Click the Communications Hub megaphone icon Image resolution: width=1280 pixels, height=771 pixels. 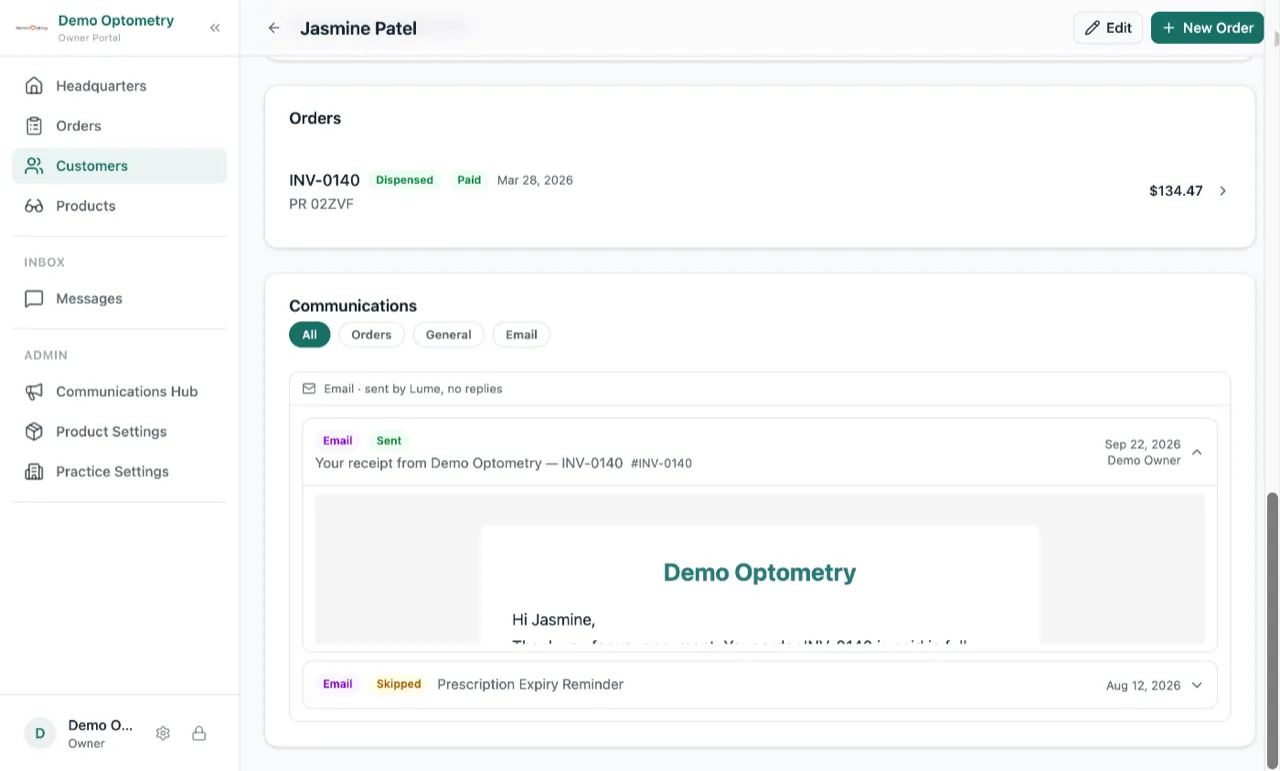point(34,392)
